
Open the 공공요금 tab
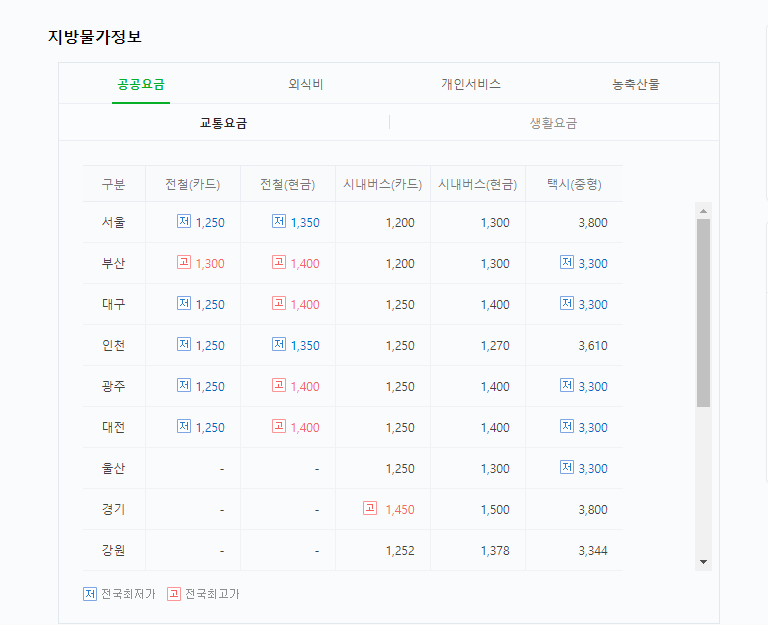141,84
